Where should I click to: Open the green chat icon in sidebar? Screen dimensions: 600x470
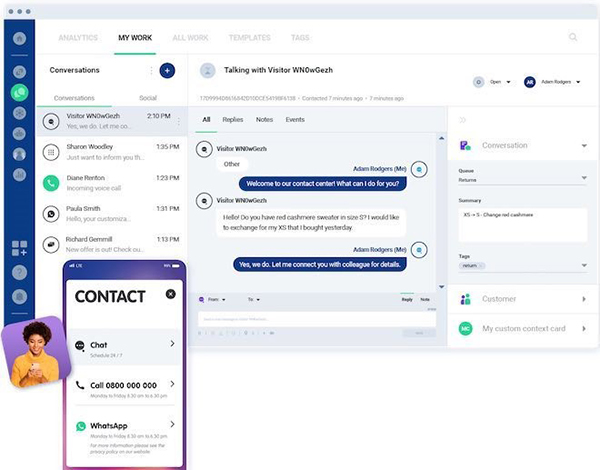pos(19,91)
